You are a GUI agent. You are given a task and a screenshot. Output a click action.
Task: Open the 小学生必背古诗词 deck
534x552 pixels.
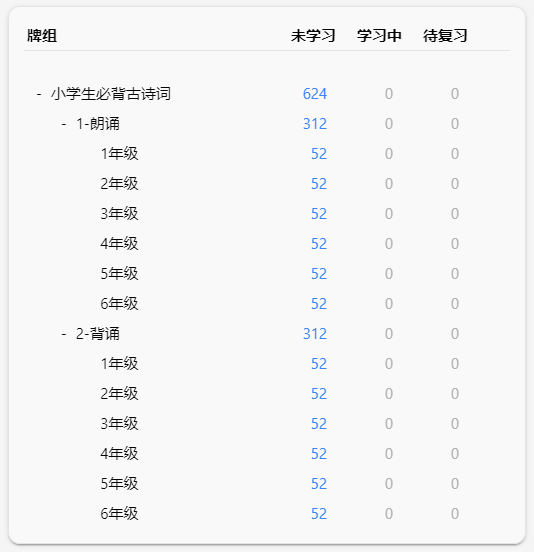pos(111,94)
